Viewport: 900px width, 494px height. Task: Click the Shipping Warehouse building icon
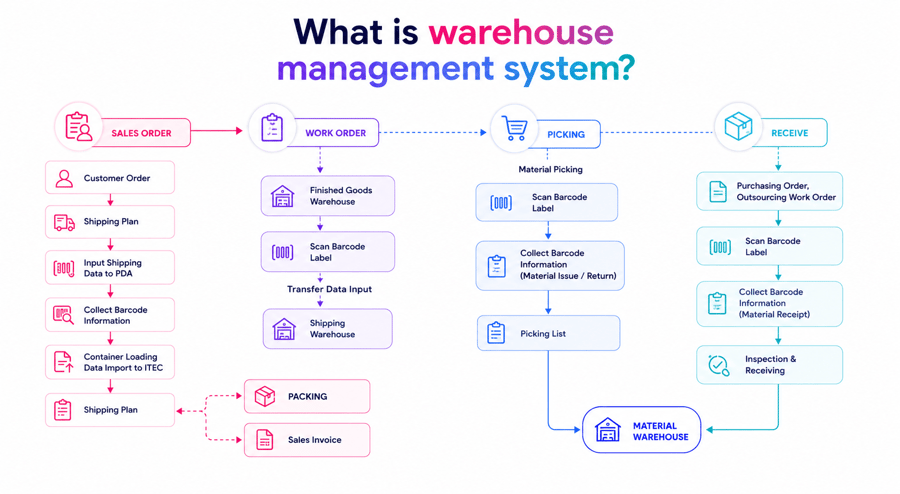(x=284, y=329)
